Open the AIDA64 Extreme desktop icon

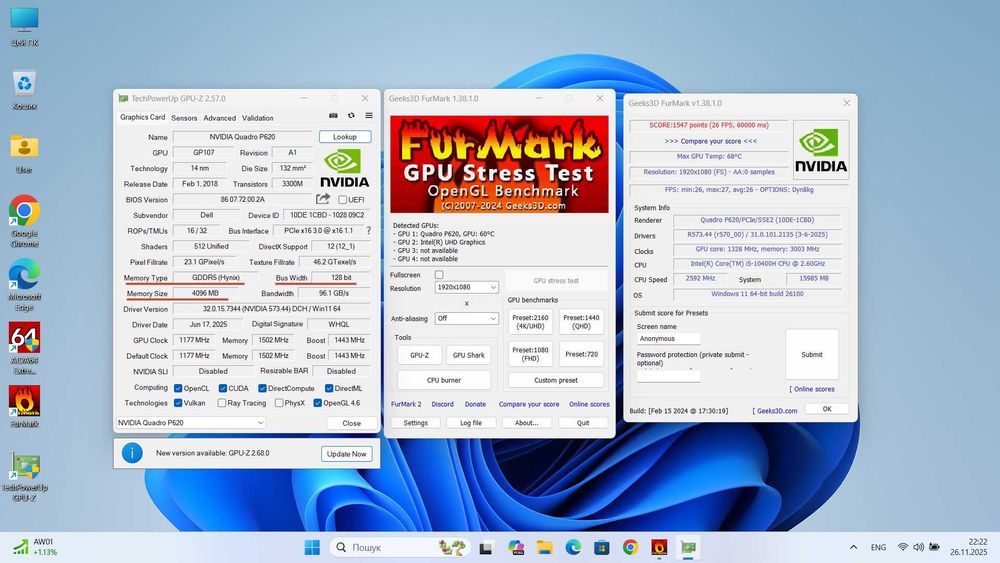24,348
